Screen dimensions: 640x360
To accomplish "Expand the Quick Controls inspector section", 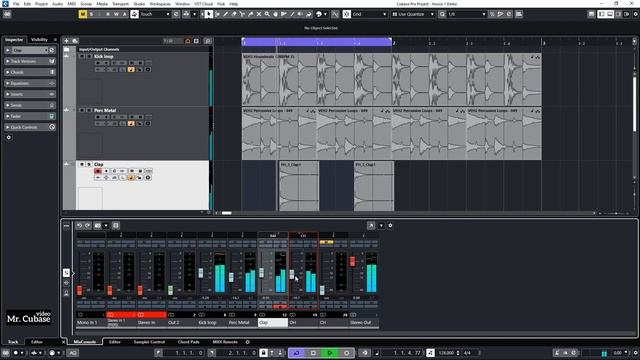I will pos(30,127).
